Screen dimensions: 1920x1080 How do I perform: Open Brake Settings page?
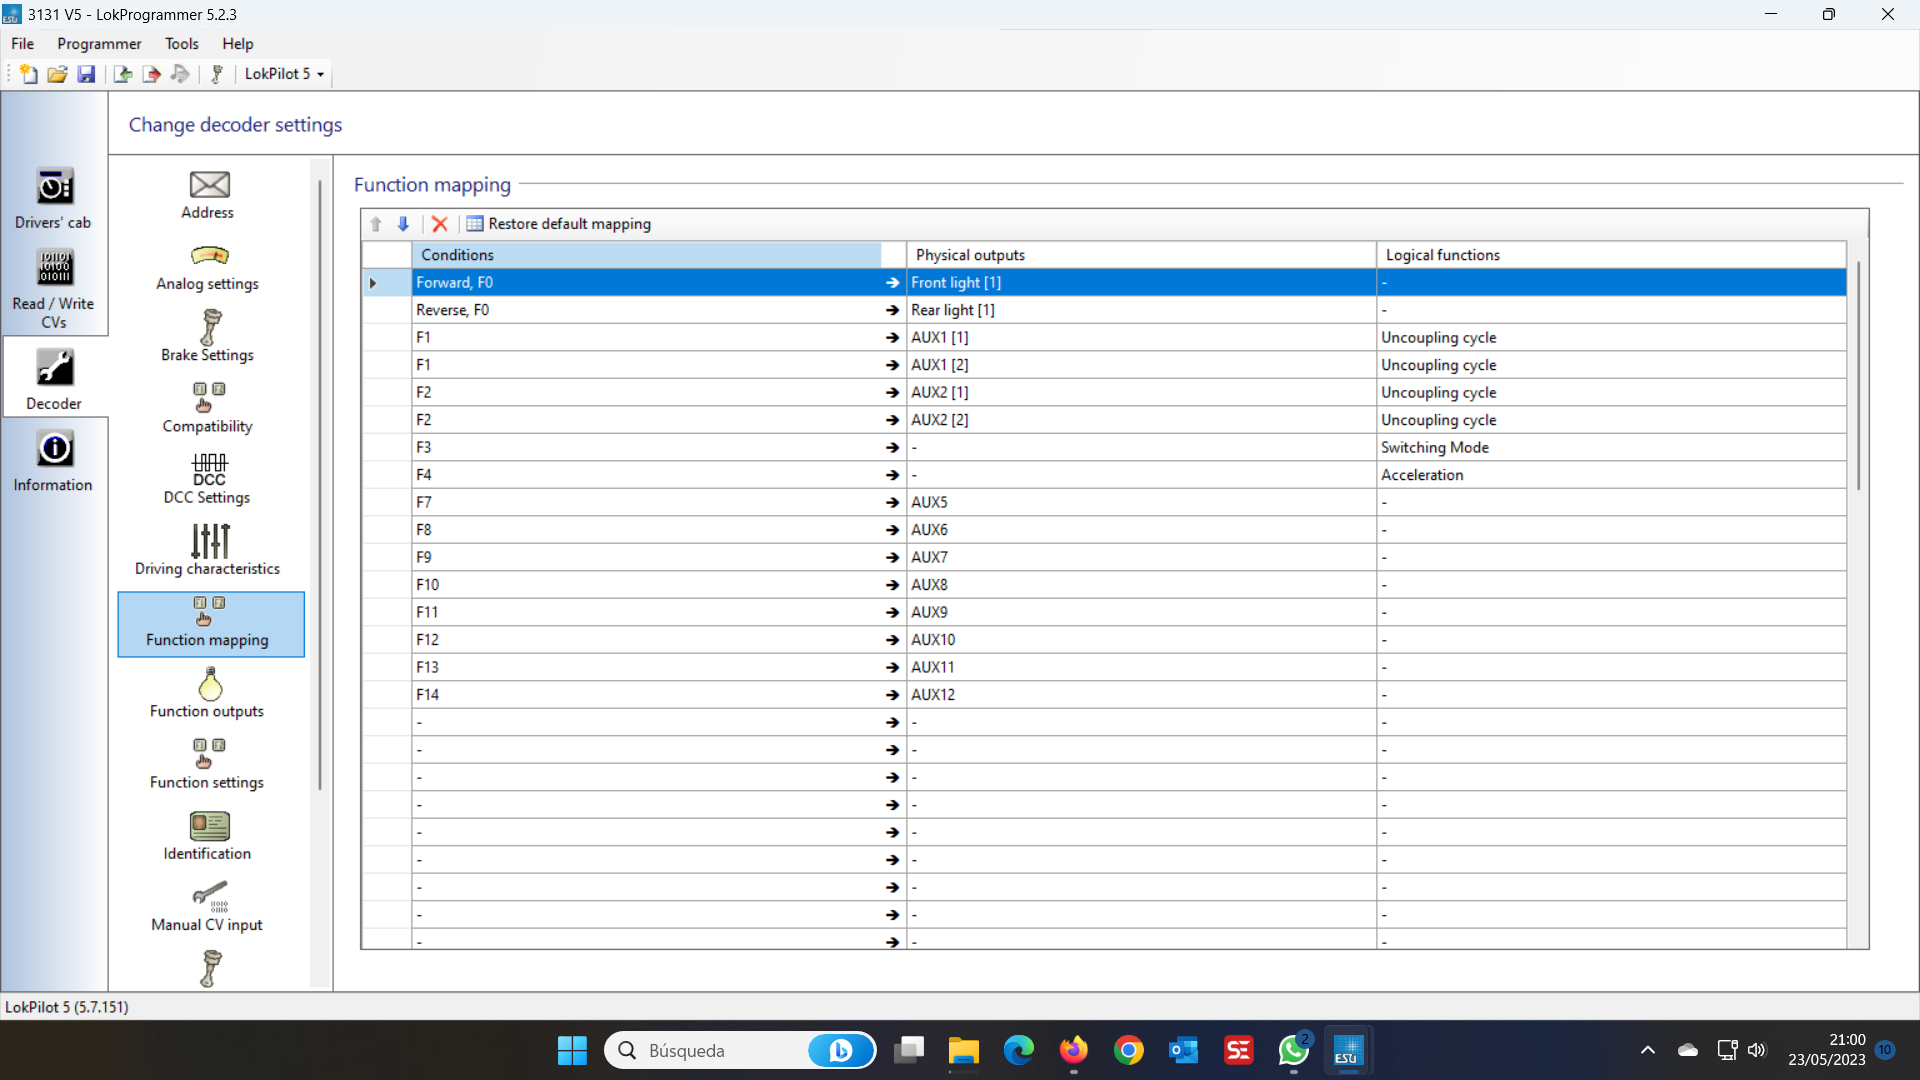[208, 338]
